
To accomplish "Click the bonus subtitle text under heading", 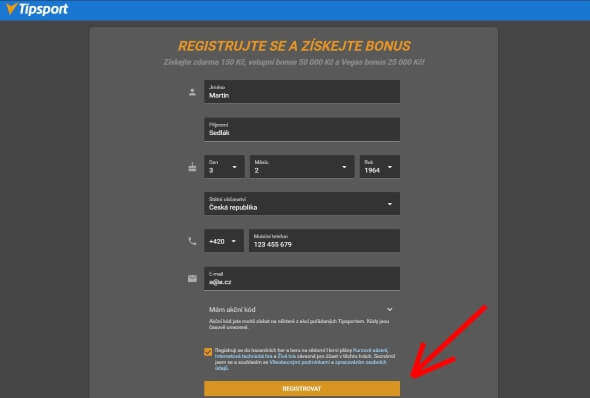I will (x=294, y=62).
